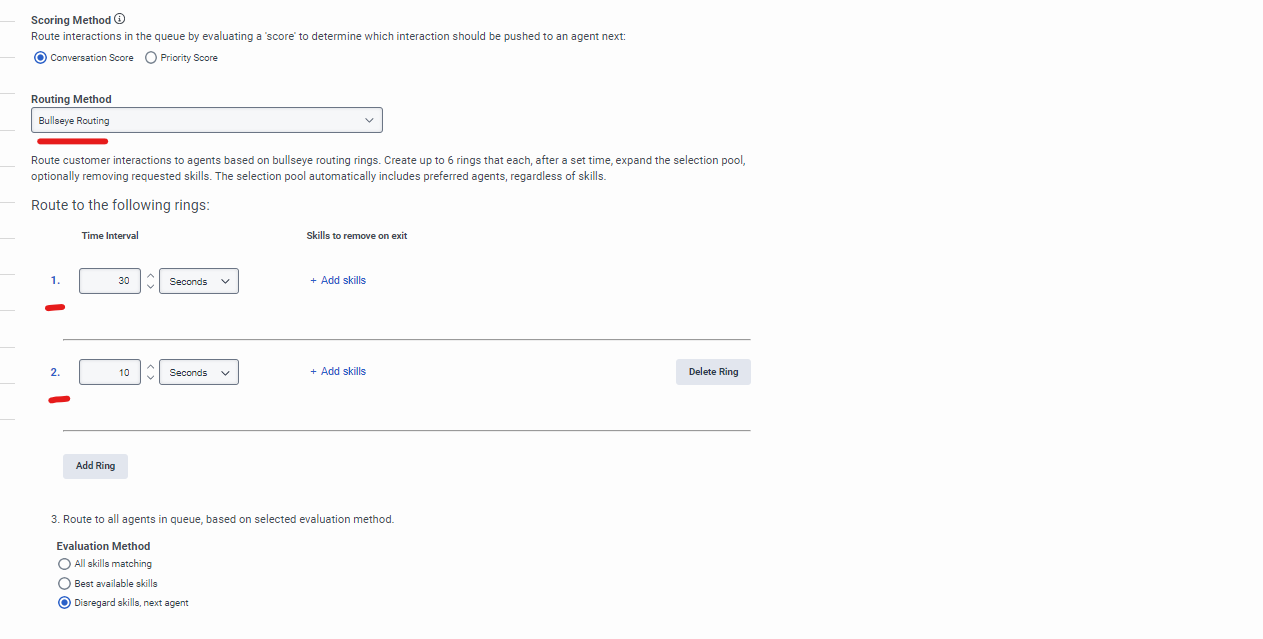Select the Conversation Score option
Image resolution: width=1263 pixels, height=639 pixels.
40,57
